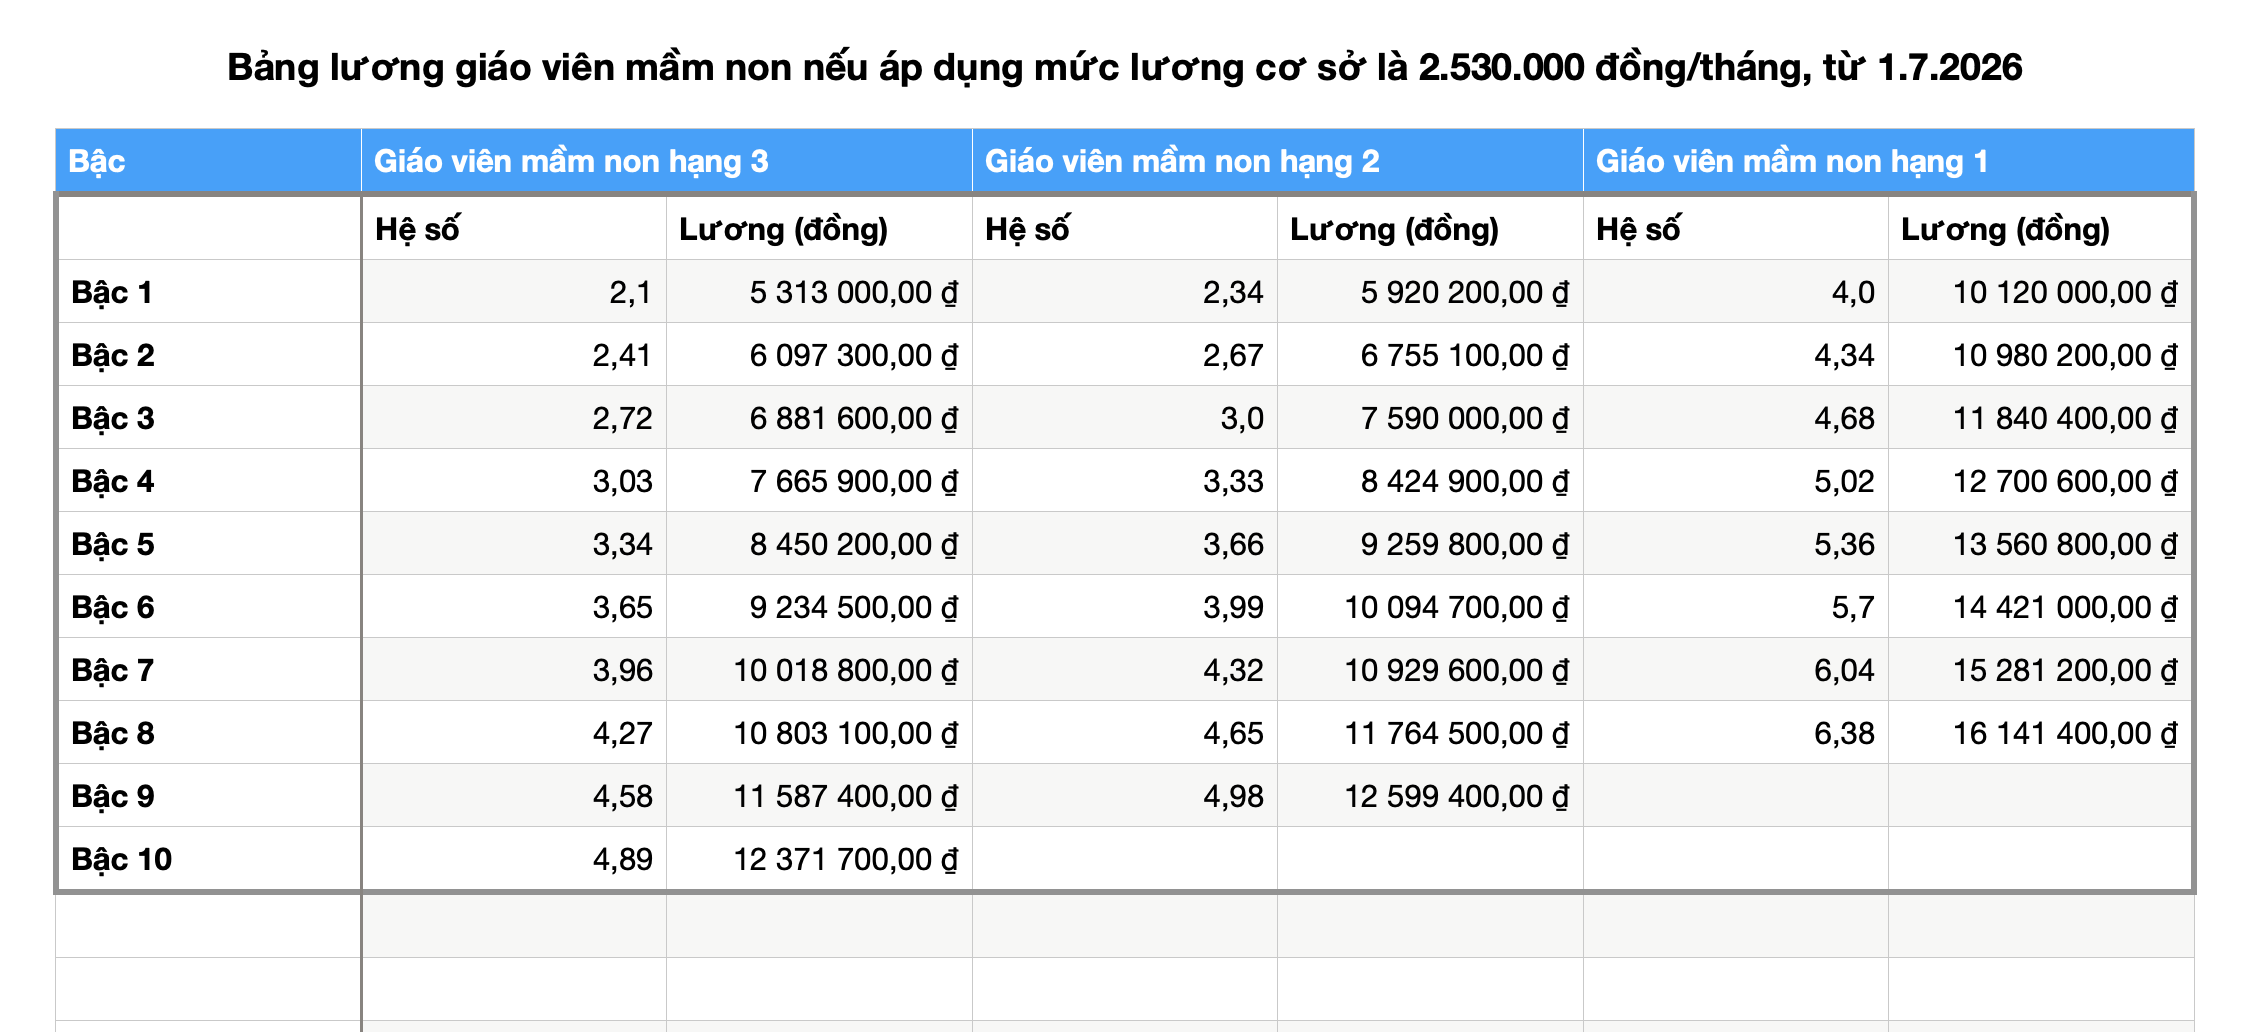The height and width of the screenshot is (1032, 2260).
Task: Click the salary cell 6 755 100,00 ₫
Action: [x=1430, y=355]
